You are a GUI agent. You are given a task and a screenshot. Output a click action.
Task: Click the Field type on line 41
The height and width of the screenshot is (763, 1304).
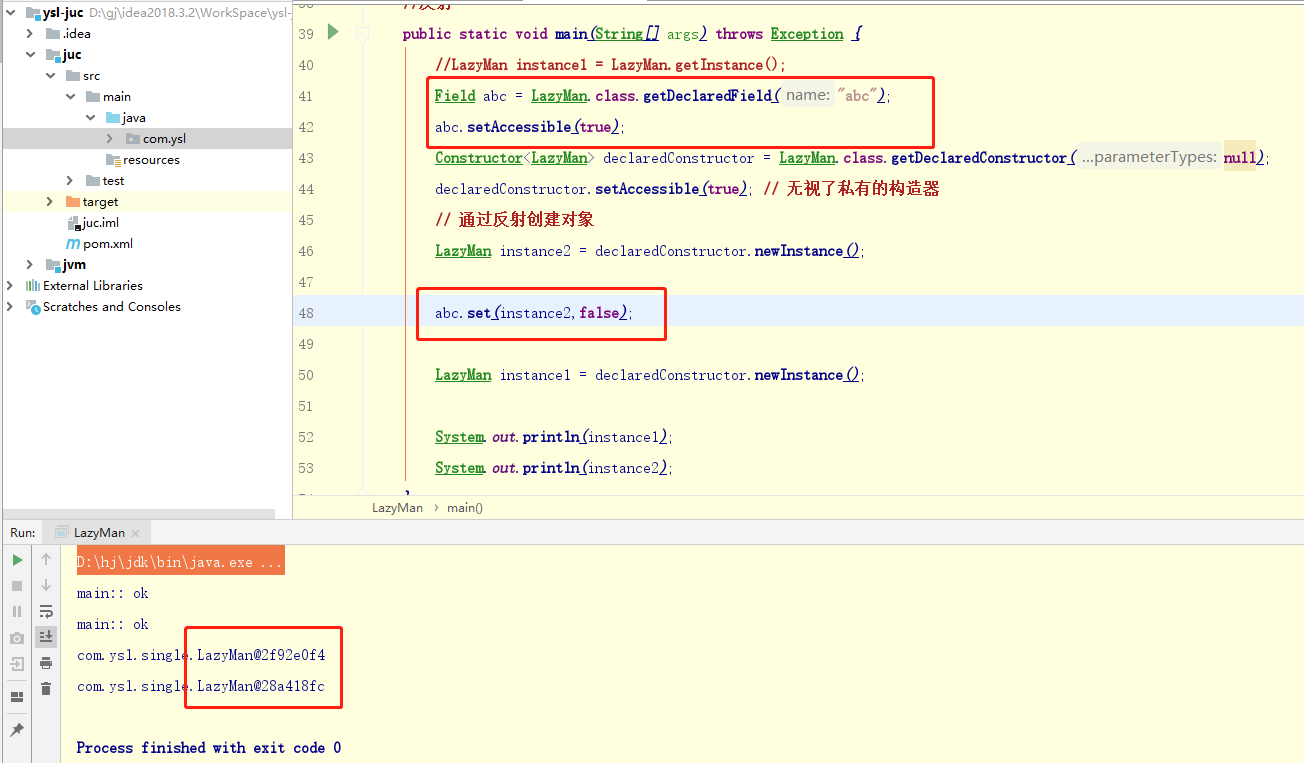pos(455,96)
